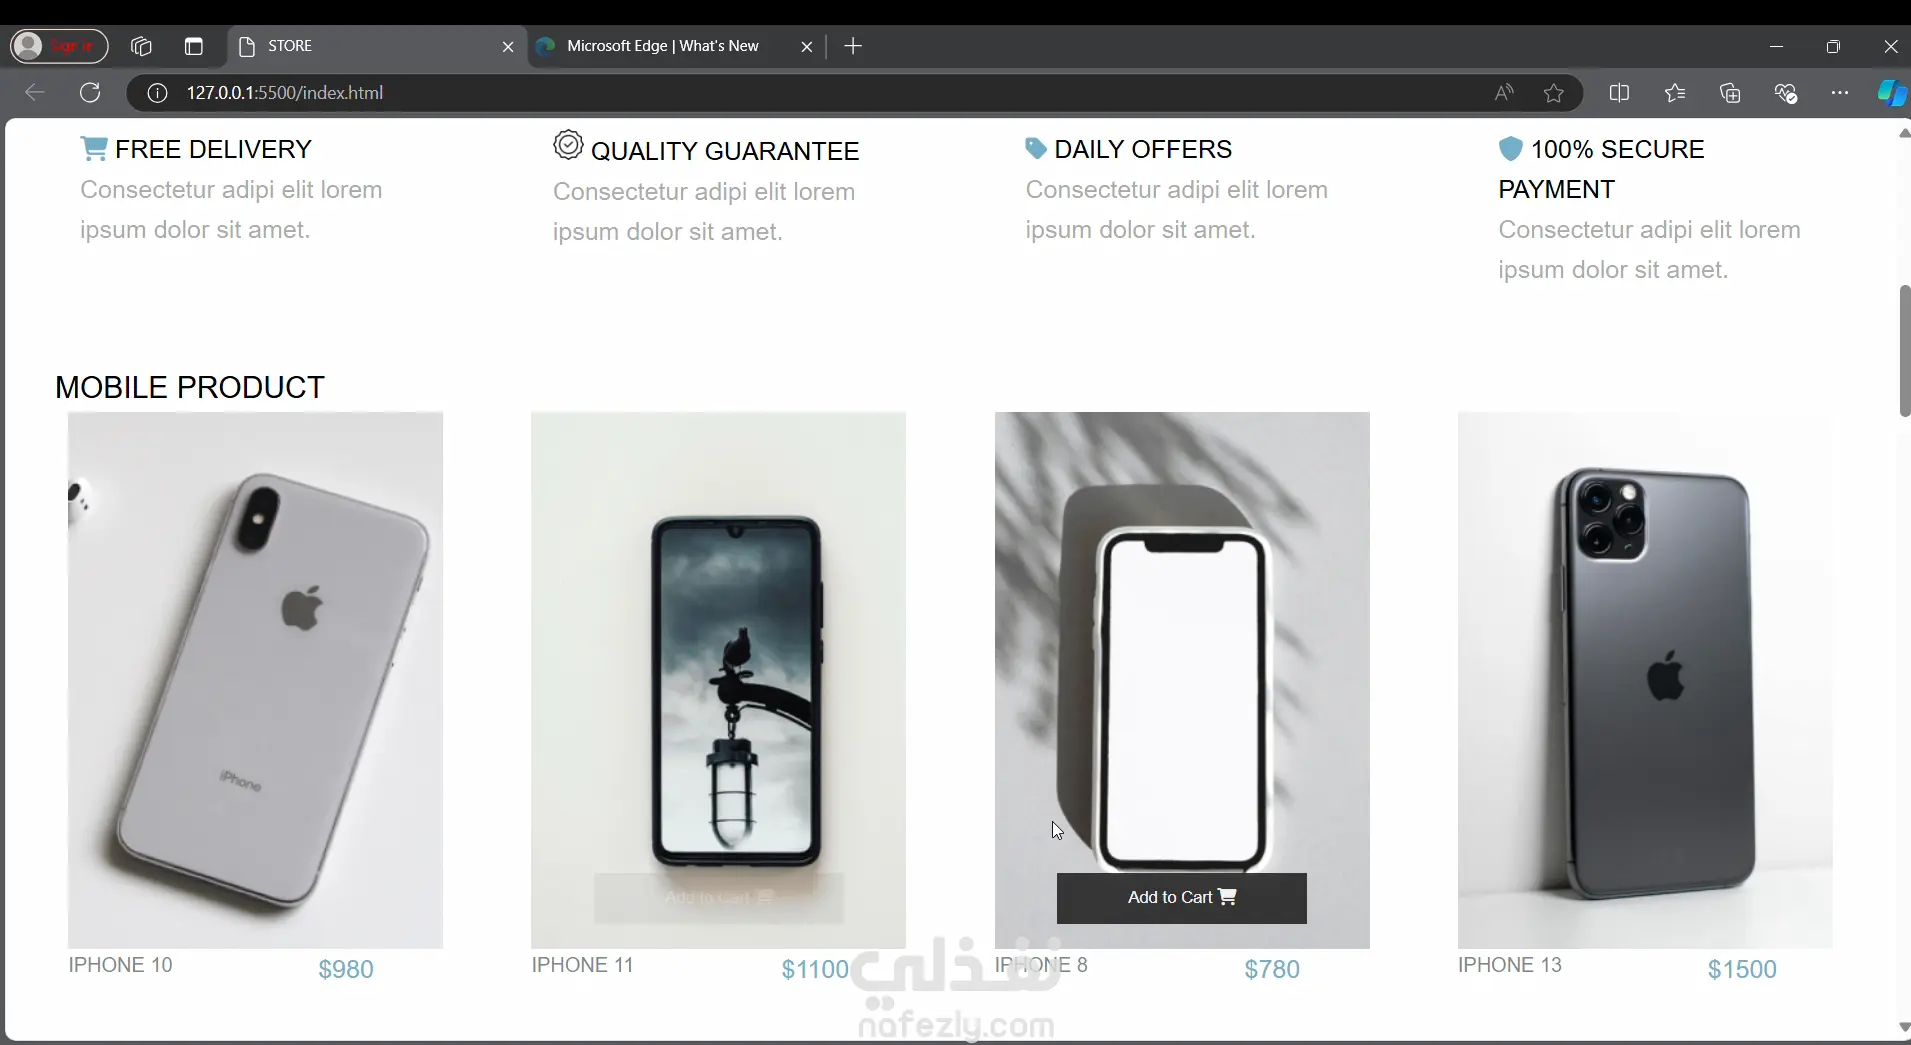Image resolution: width=1911 pixels, height=1045 pixels.
Task: Select the iPhone 13 product image
Action: (x=1645, y=680)
